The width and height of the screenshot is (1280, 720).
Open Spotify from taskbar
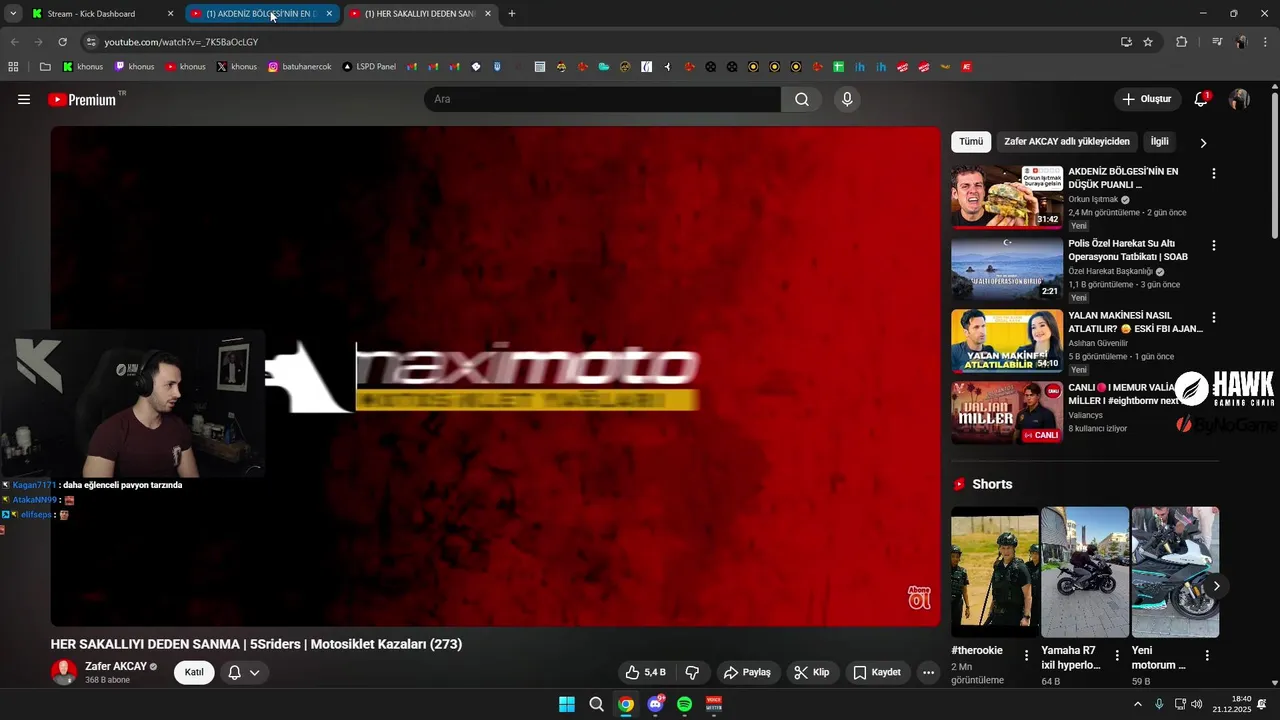(x=684, y=704)
